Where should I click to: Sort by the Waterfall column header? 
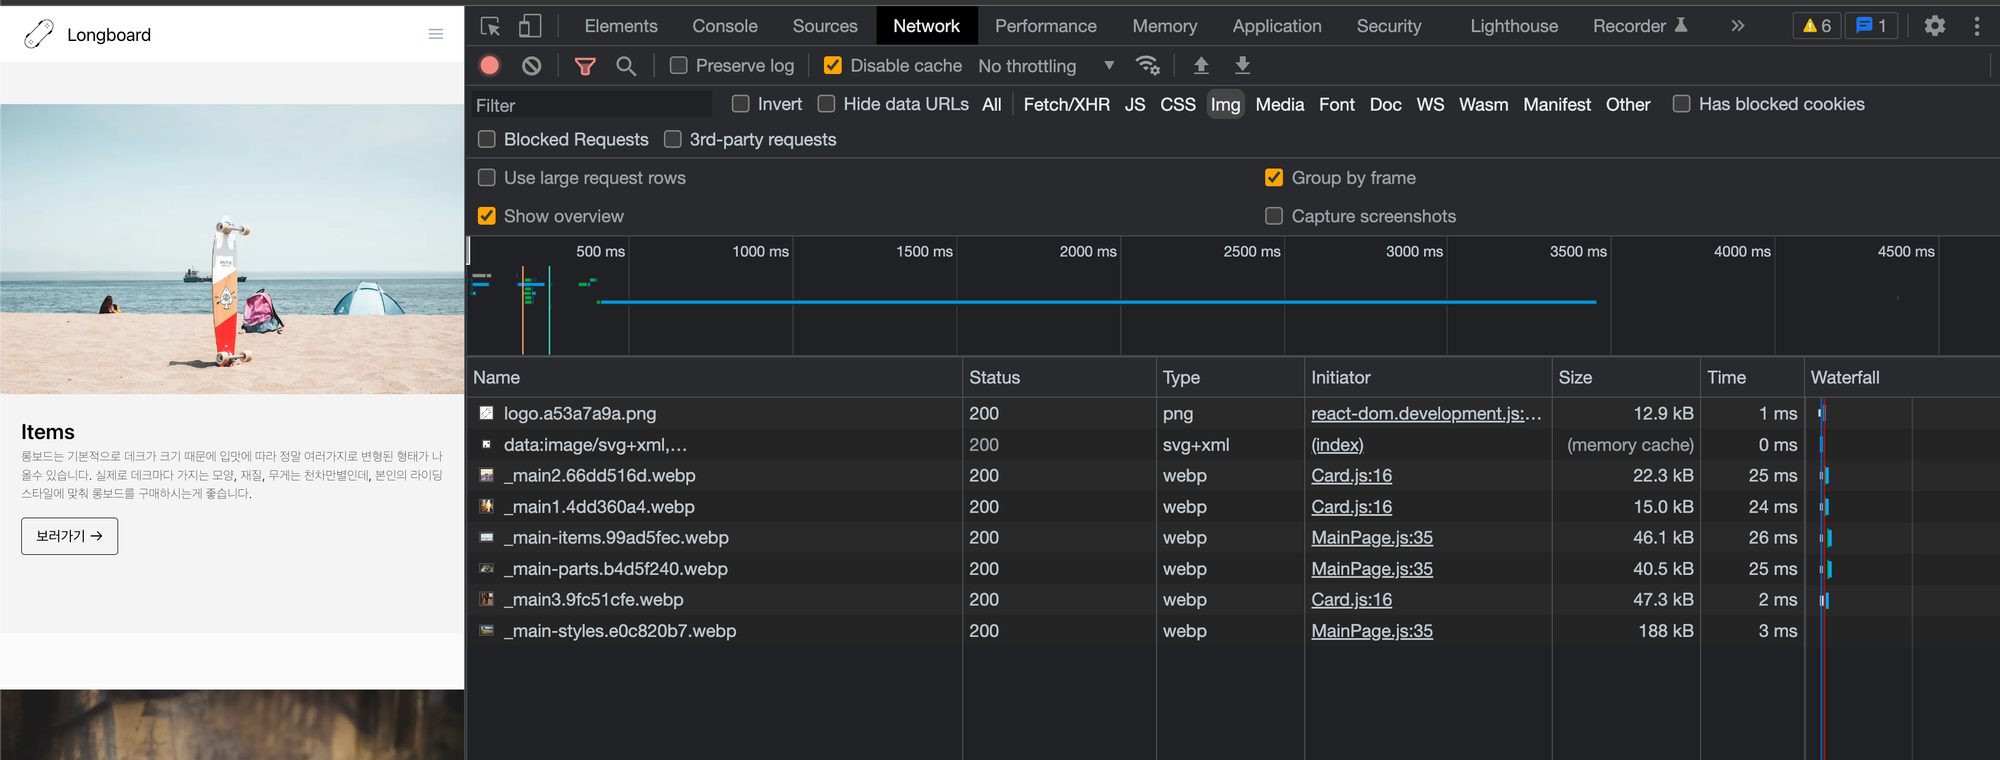pos(1902,377)
